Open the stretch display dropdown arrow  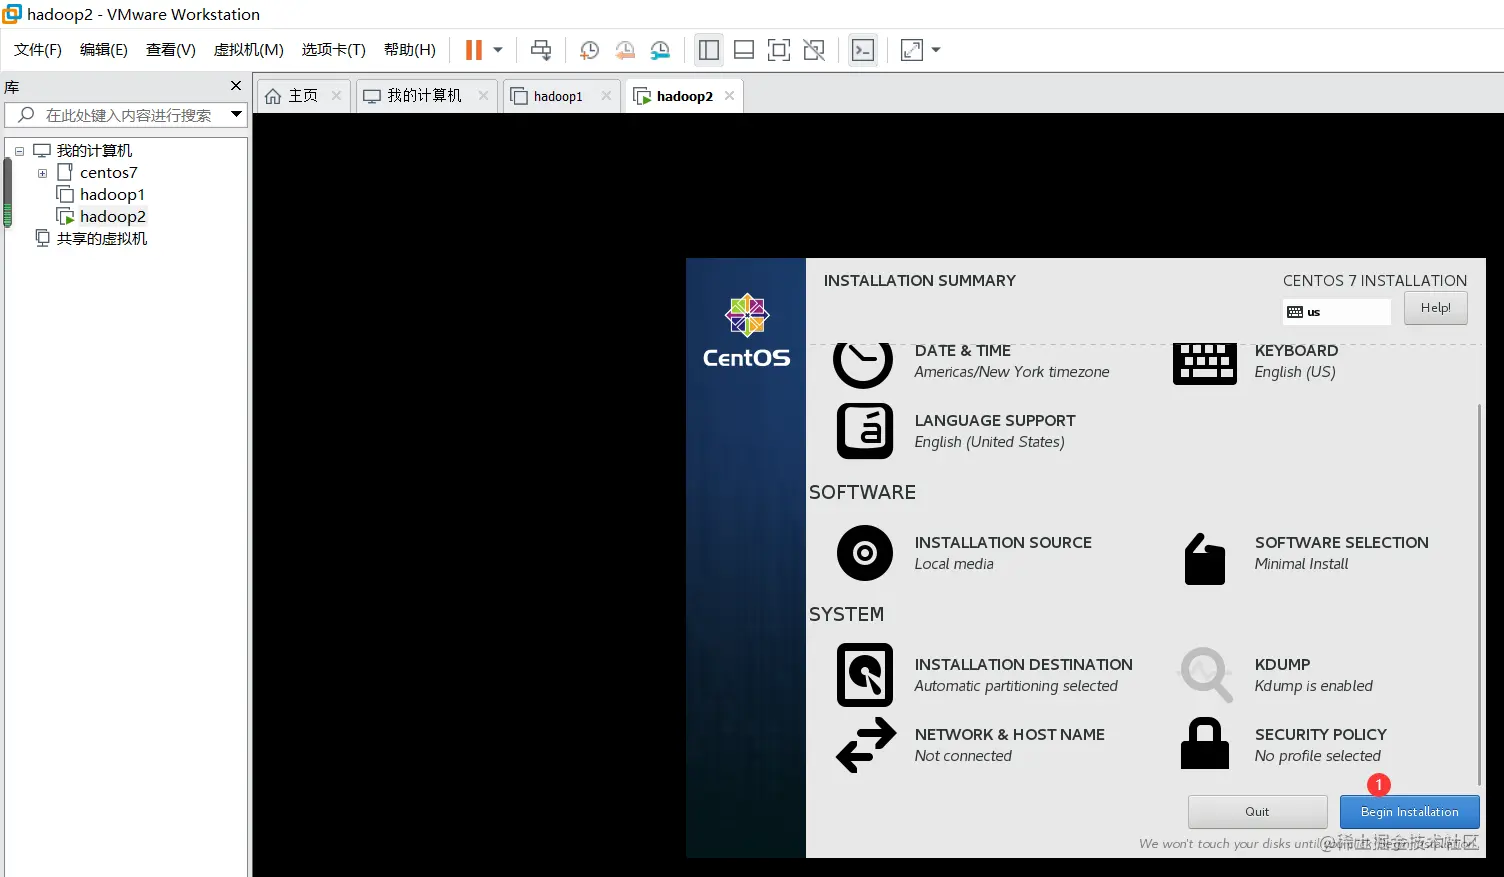pos(936,50)
